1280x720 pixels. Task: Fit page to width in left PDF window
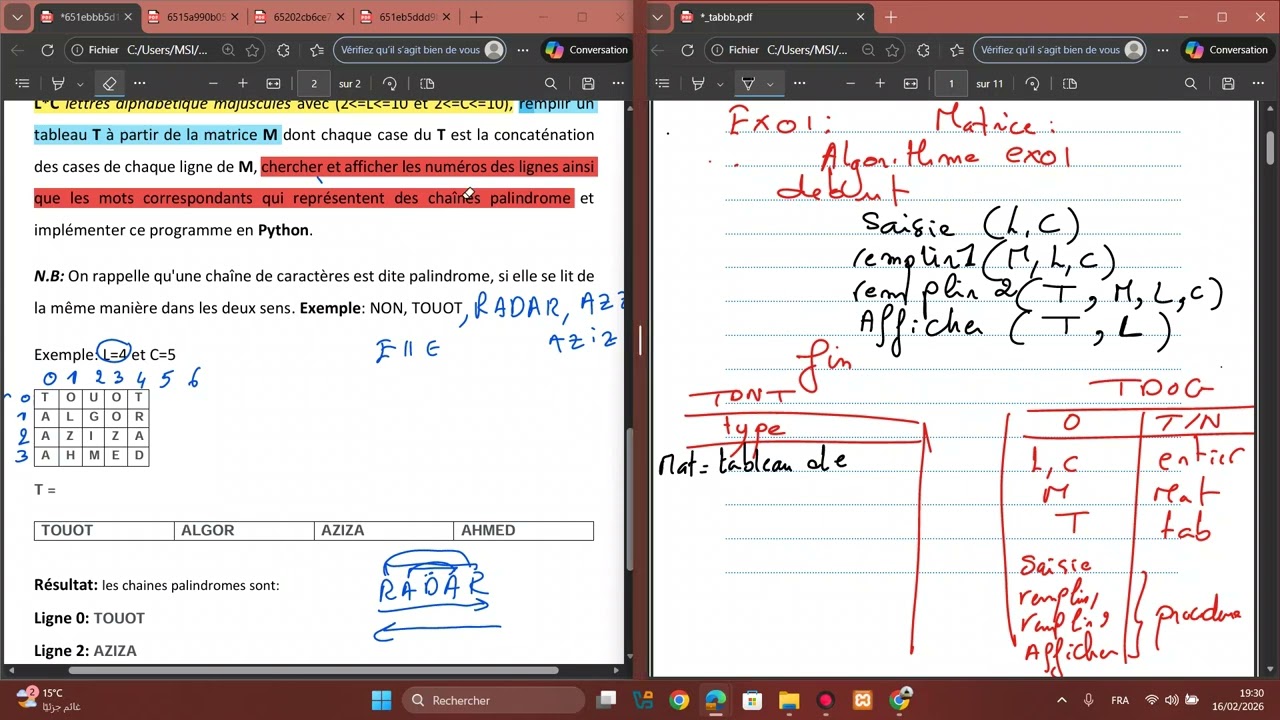[x=273, y=84]
